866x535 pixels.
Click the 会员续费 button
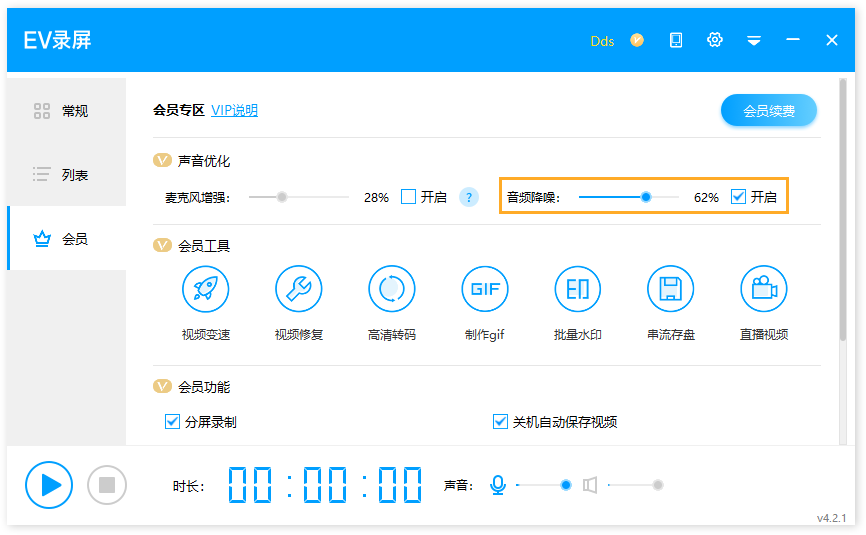click(x=769, y=110)
